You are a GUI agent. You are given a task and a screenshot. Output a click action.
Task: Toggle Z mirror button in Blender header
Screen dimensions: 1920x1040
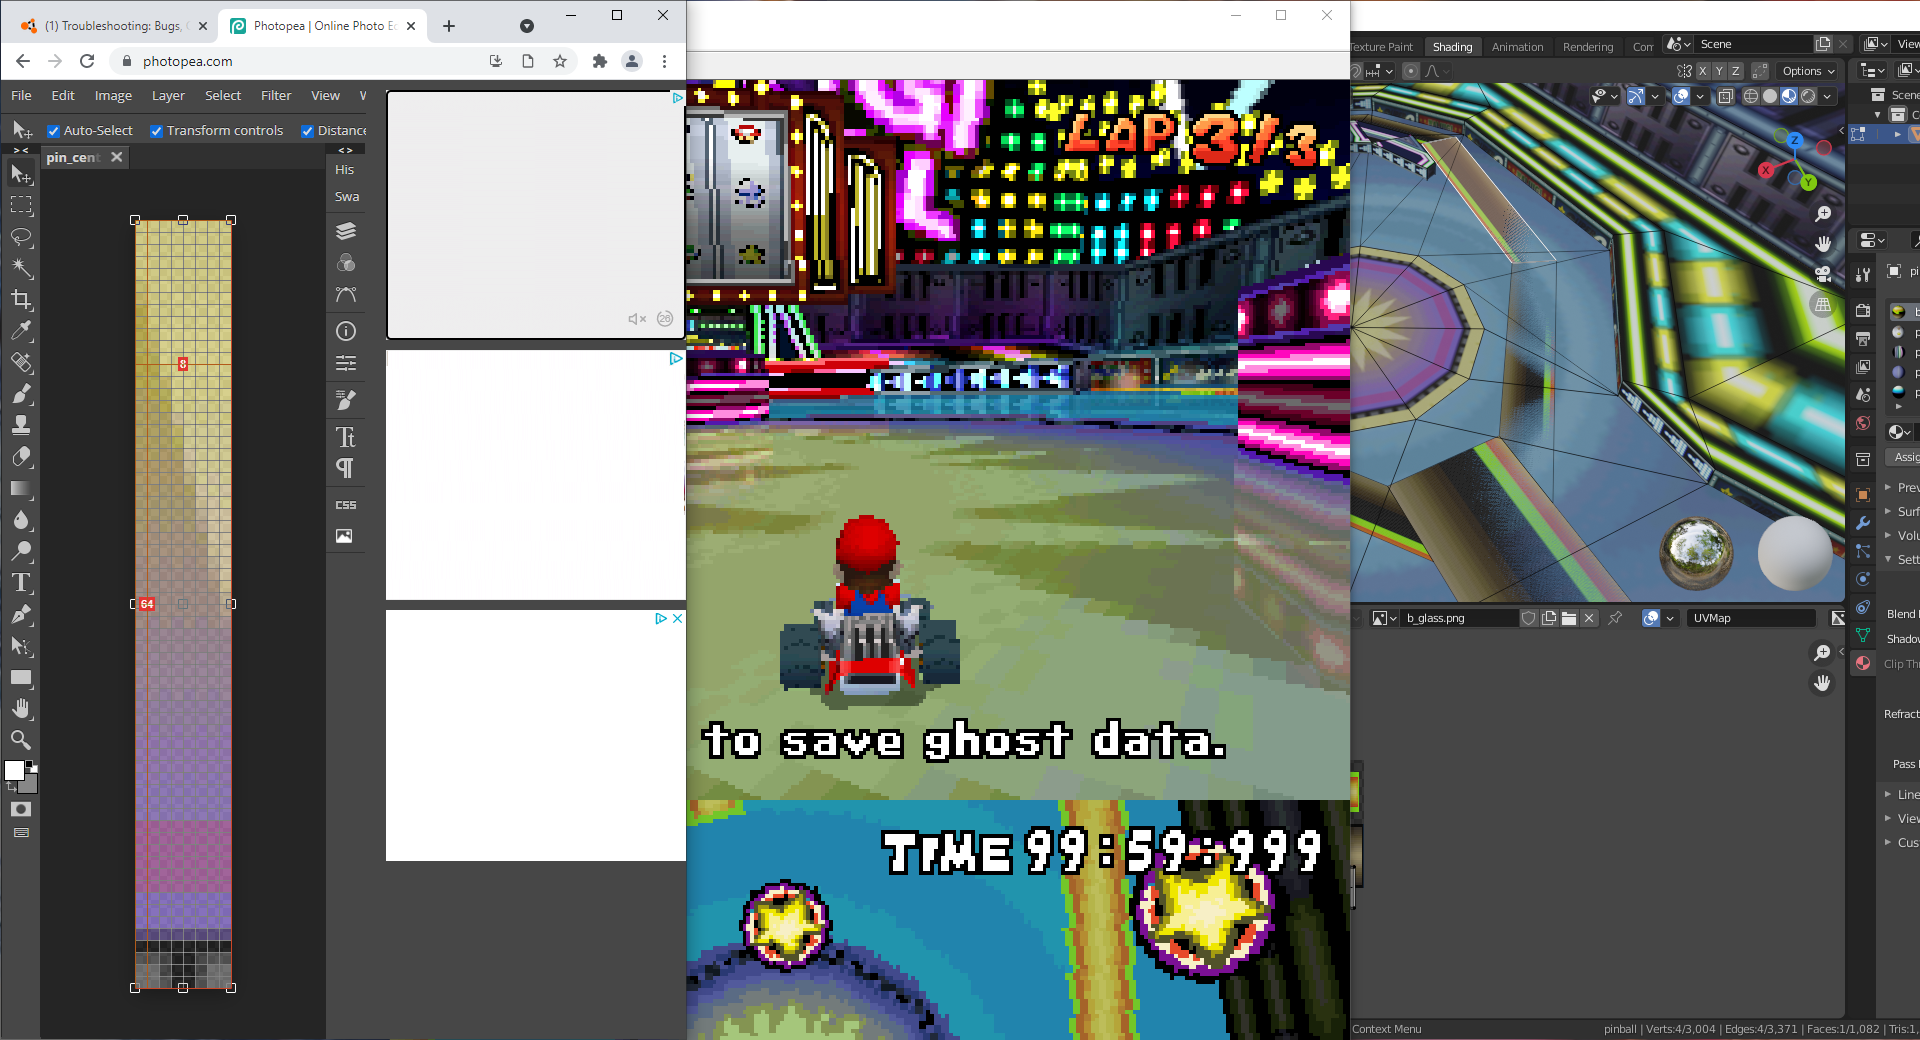[x=1736, y=71]
